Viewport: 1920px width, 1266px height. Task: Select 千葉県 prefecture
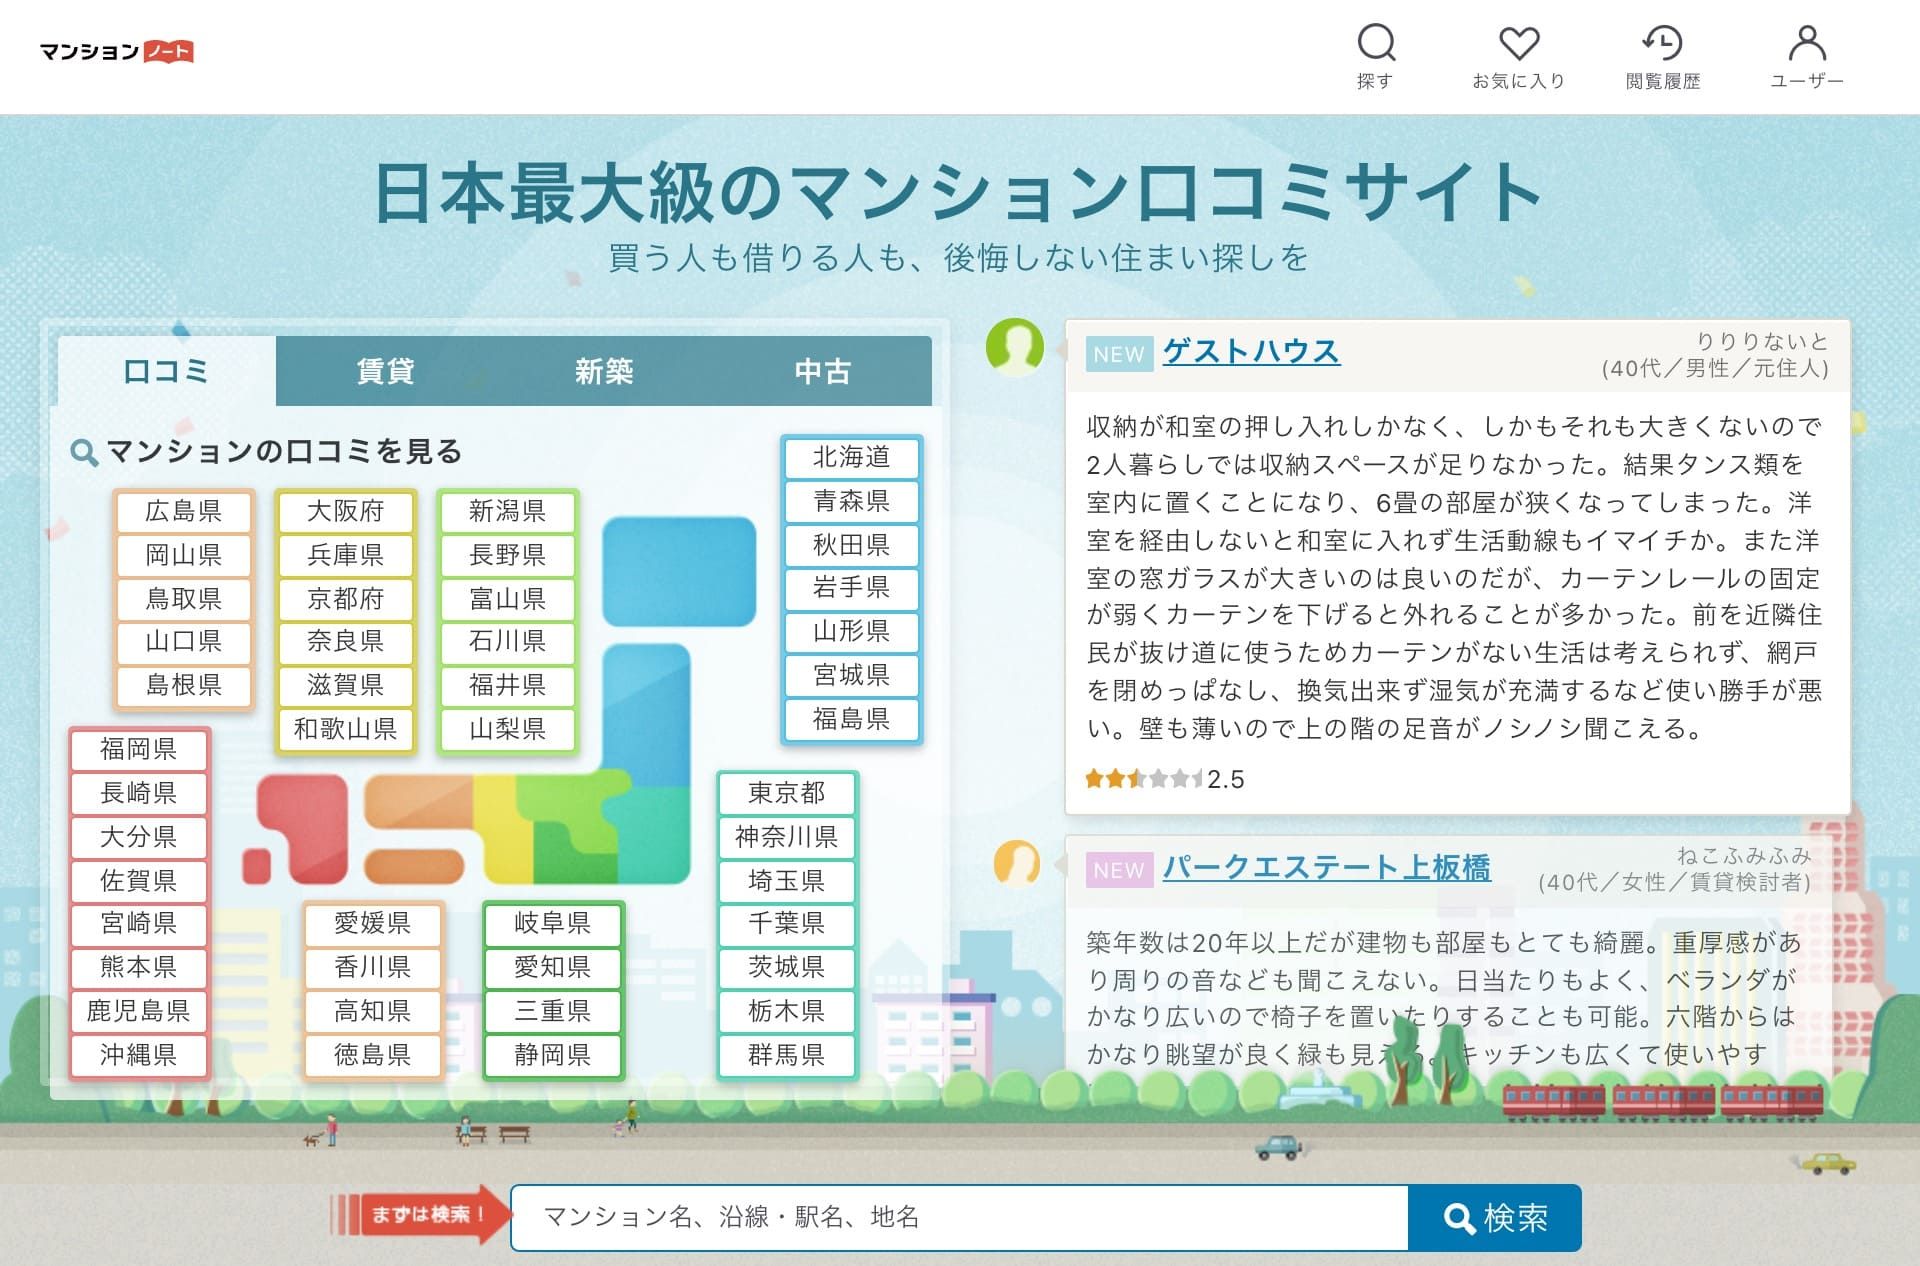(787, 923)
